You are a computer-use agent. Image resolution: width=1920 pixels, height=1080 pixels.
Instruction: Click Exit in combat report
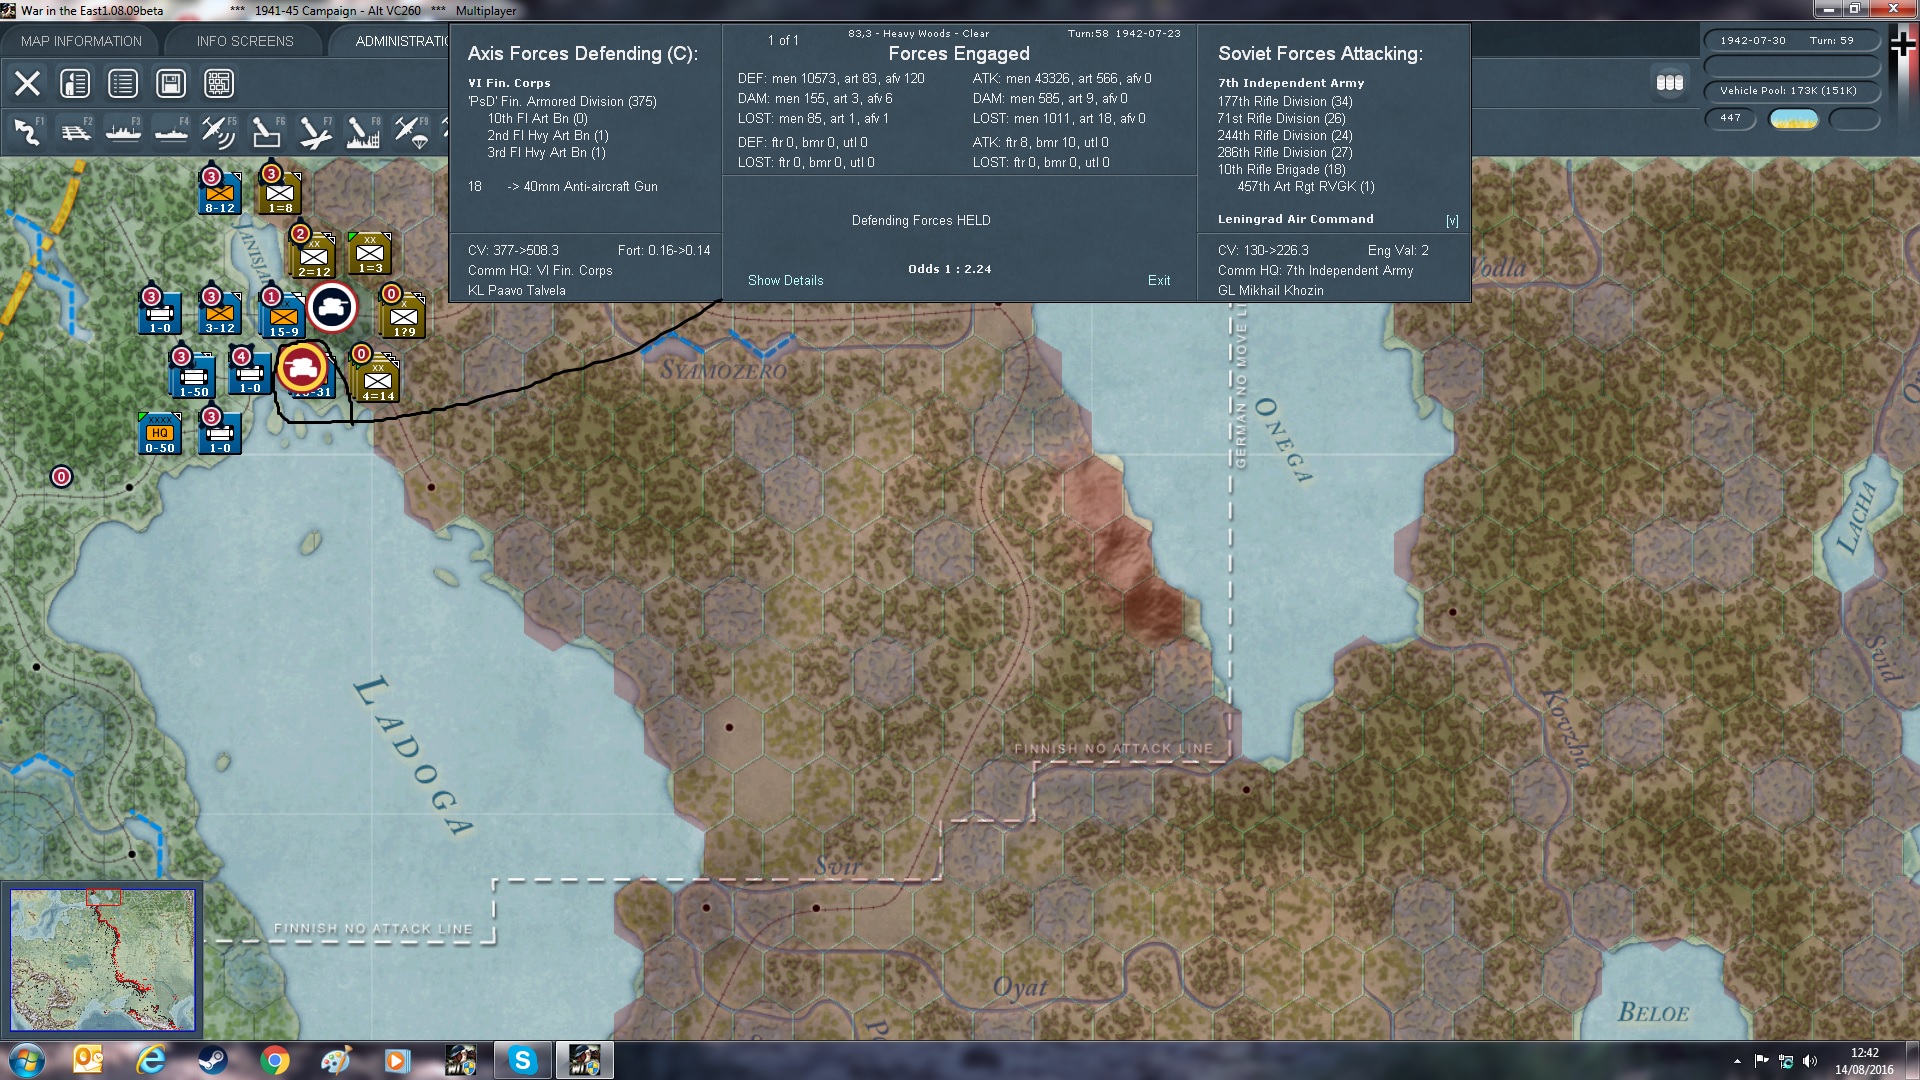[1158, 281]
